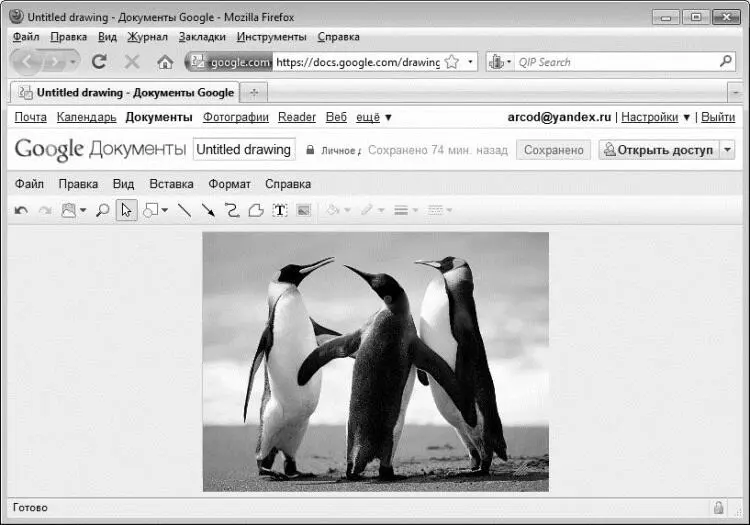Image resolution: width=750 pixels, height=525 pixels.
Task: Open a new tab with plus button
Action: (x=254, y=93)
